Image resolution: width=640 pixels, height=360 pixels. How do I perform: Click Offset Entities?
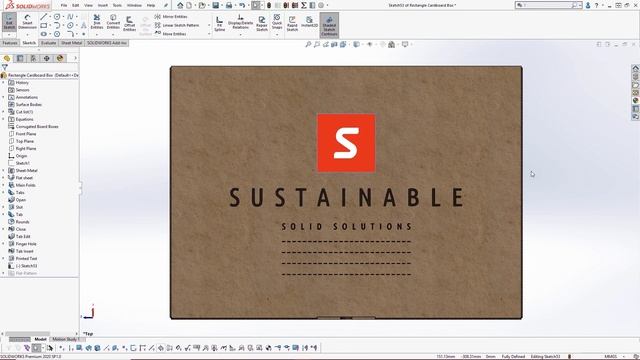[129, 24]
